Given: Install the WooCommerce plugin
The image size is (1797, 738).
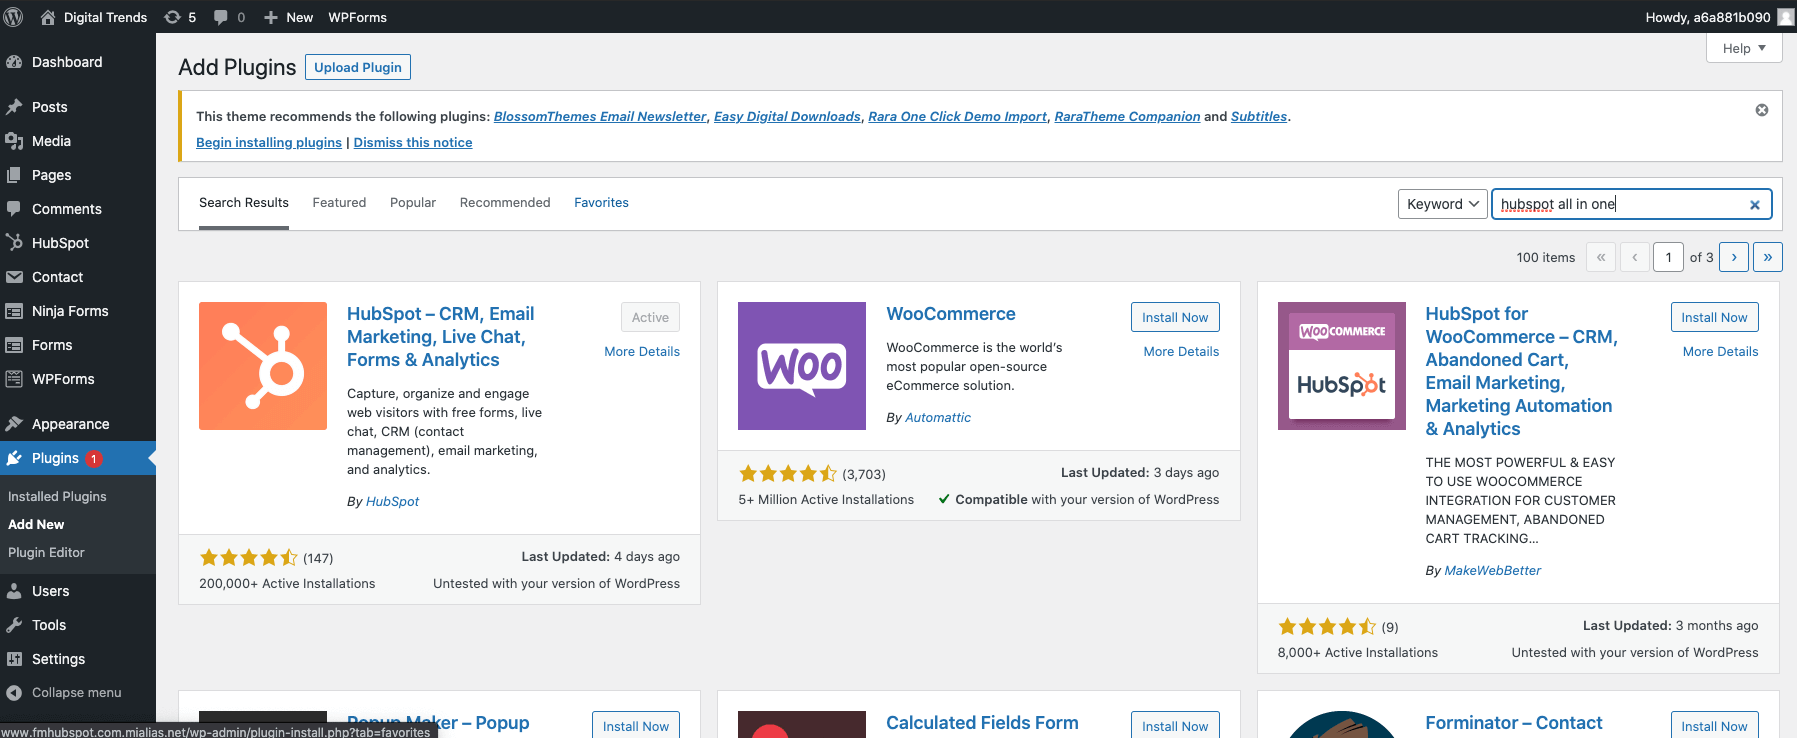Looking at the screenshot, I should [x=1175, y=317].
